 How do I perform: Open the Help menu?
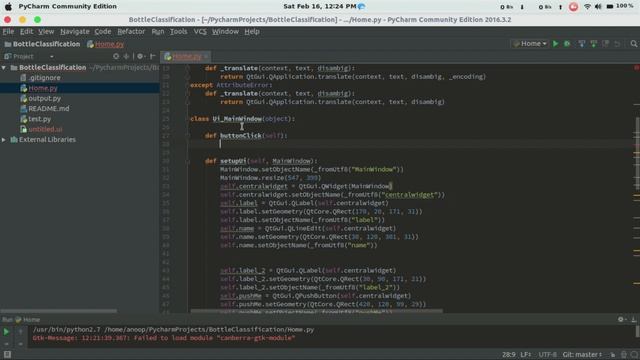coord(252,31)
